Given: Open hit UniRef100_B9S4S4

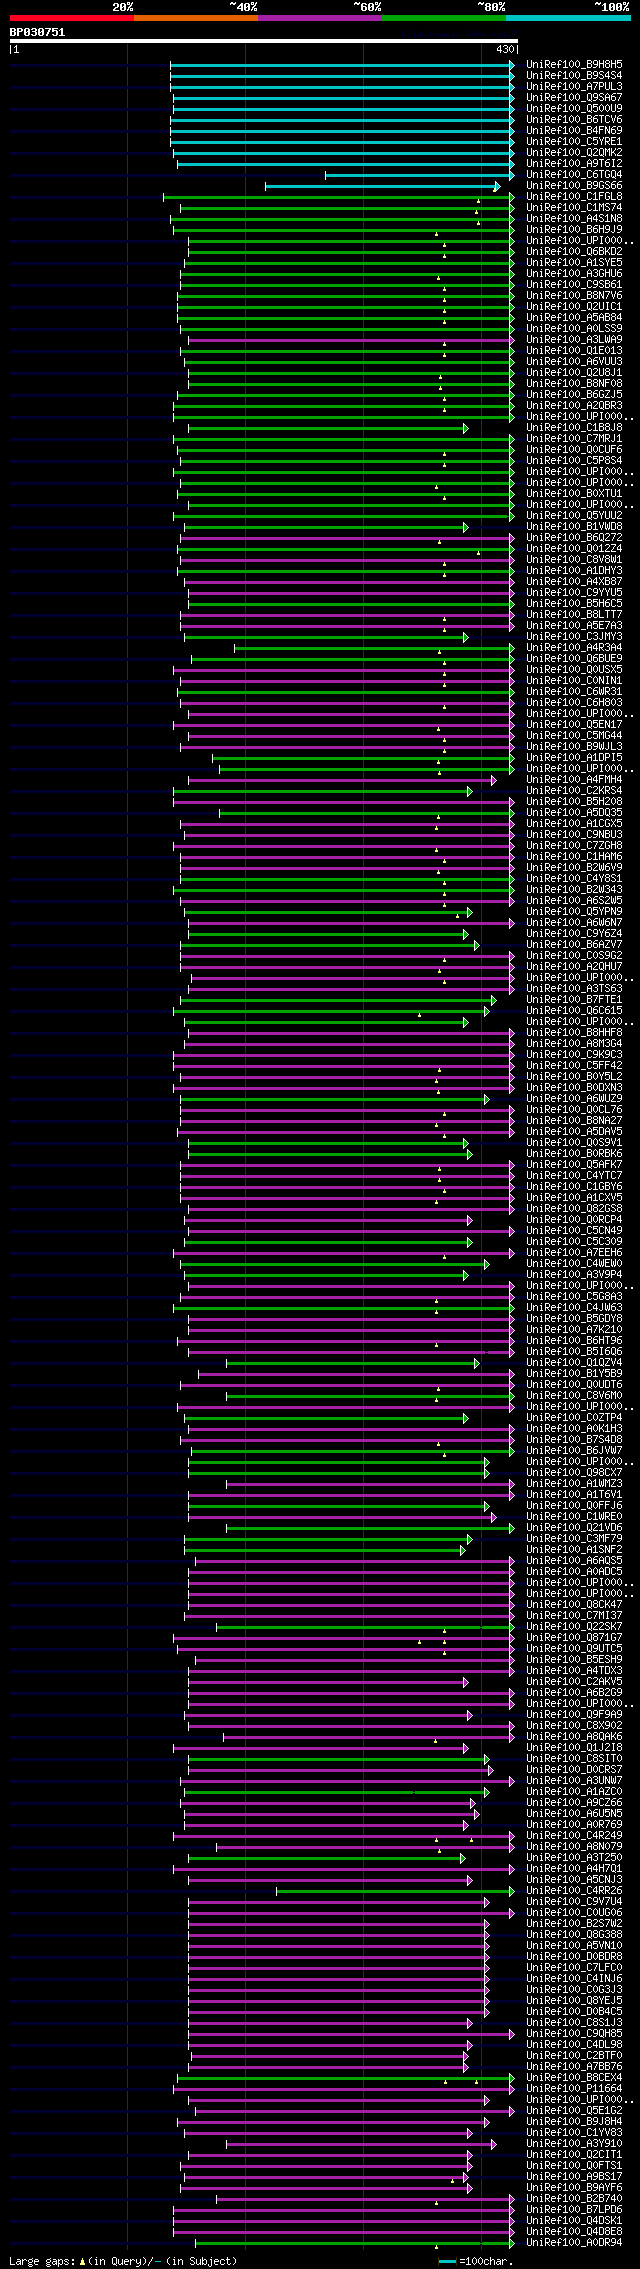Looking at the screenshot, I should [x=574, y=75].
